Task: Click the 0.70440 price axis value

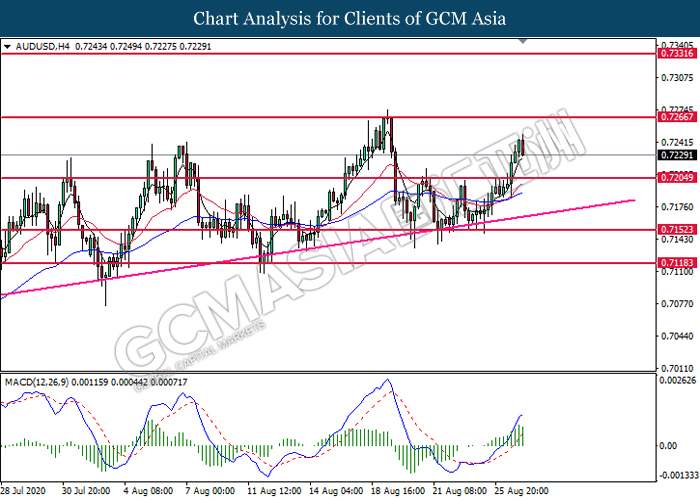Action: [x=677, y=336]
